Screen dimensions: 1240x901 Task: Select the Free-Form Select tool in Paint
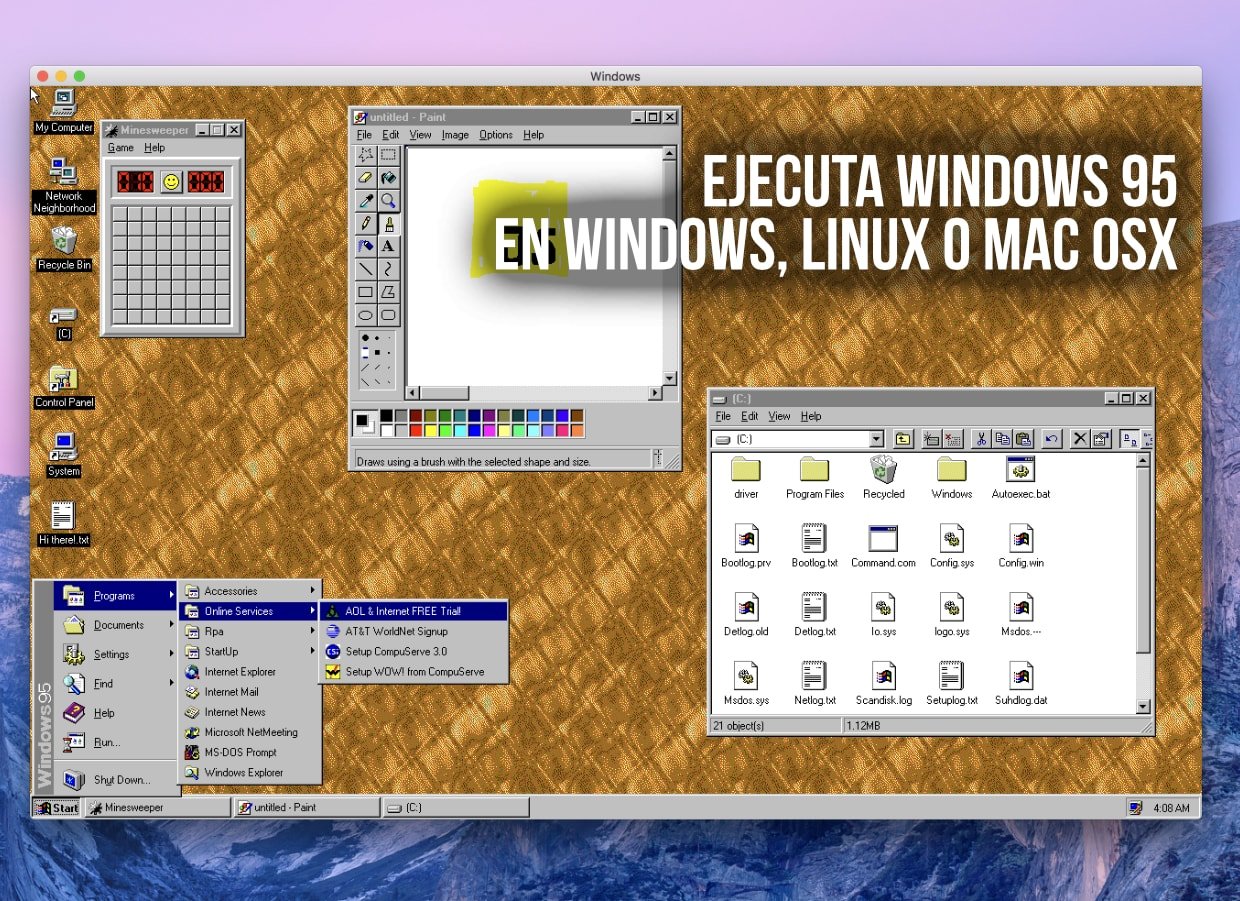(366, 155)
